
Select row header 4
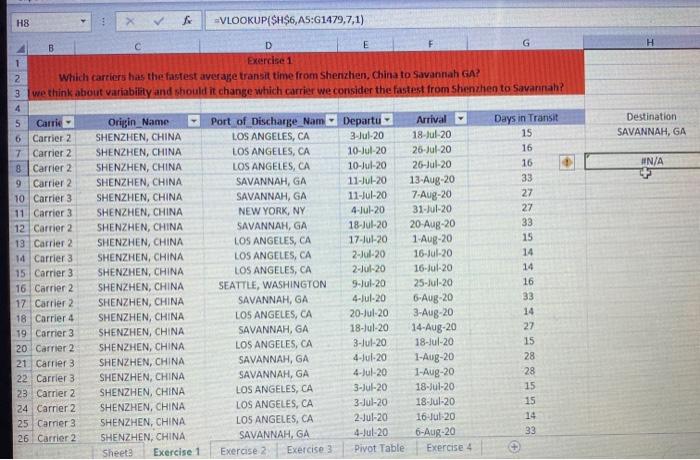tap(18, 108)
